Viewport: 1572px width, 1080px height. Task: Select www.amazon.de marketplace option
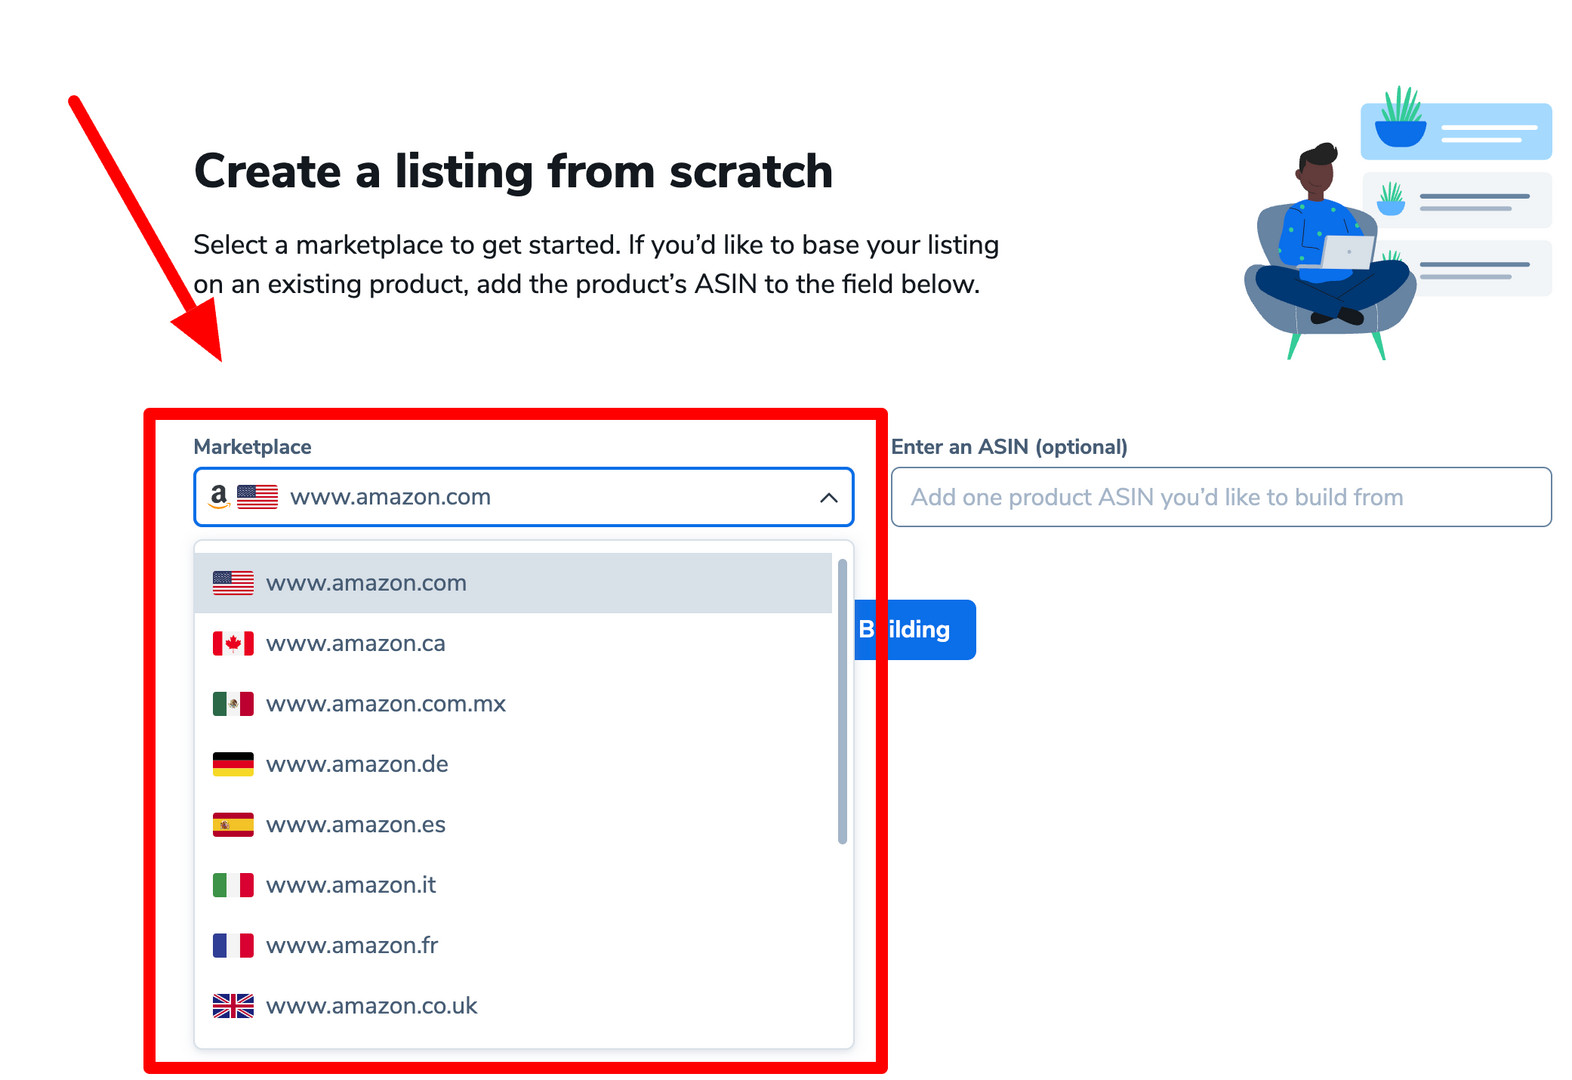pyautogui.click(x=357, y=764)
